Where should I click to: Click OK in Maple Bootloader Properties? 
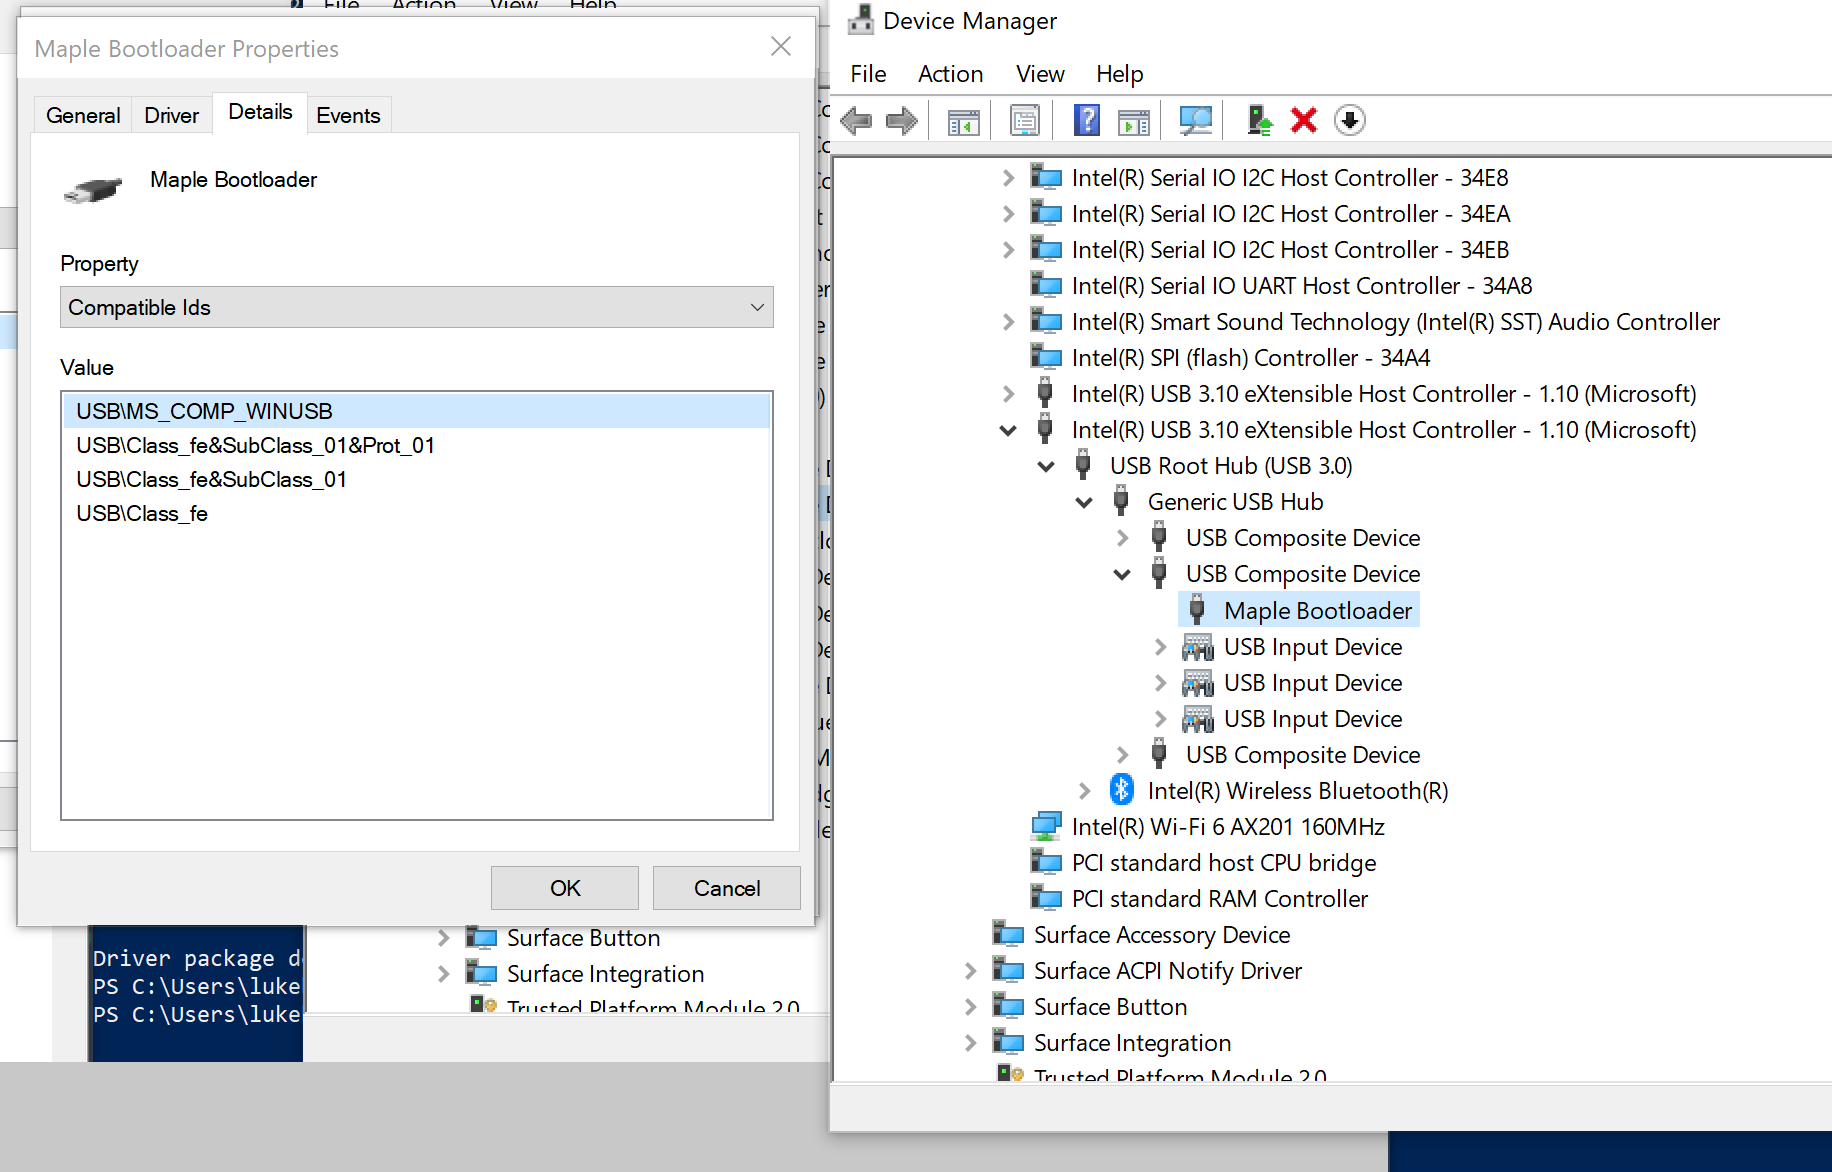[564, 888]
